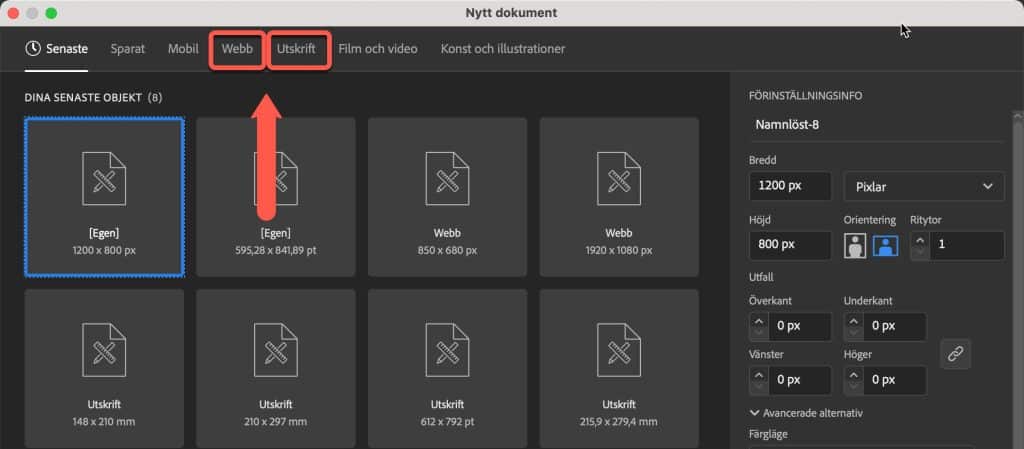Pick the Utskrift 215,9 x 279,4 mm preset

(x=619, y=369)
